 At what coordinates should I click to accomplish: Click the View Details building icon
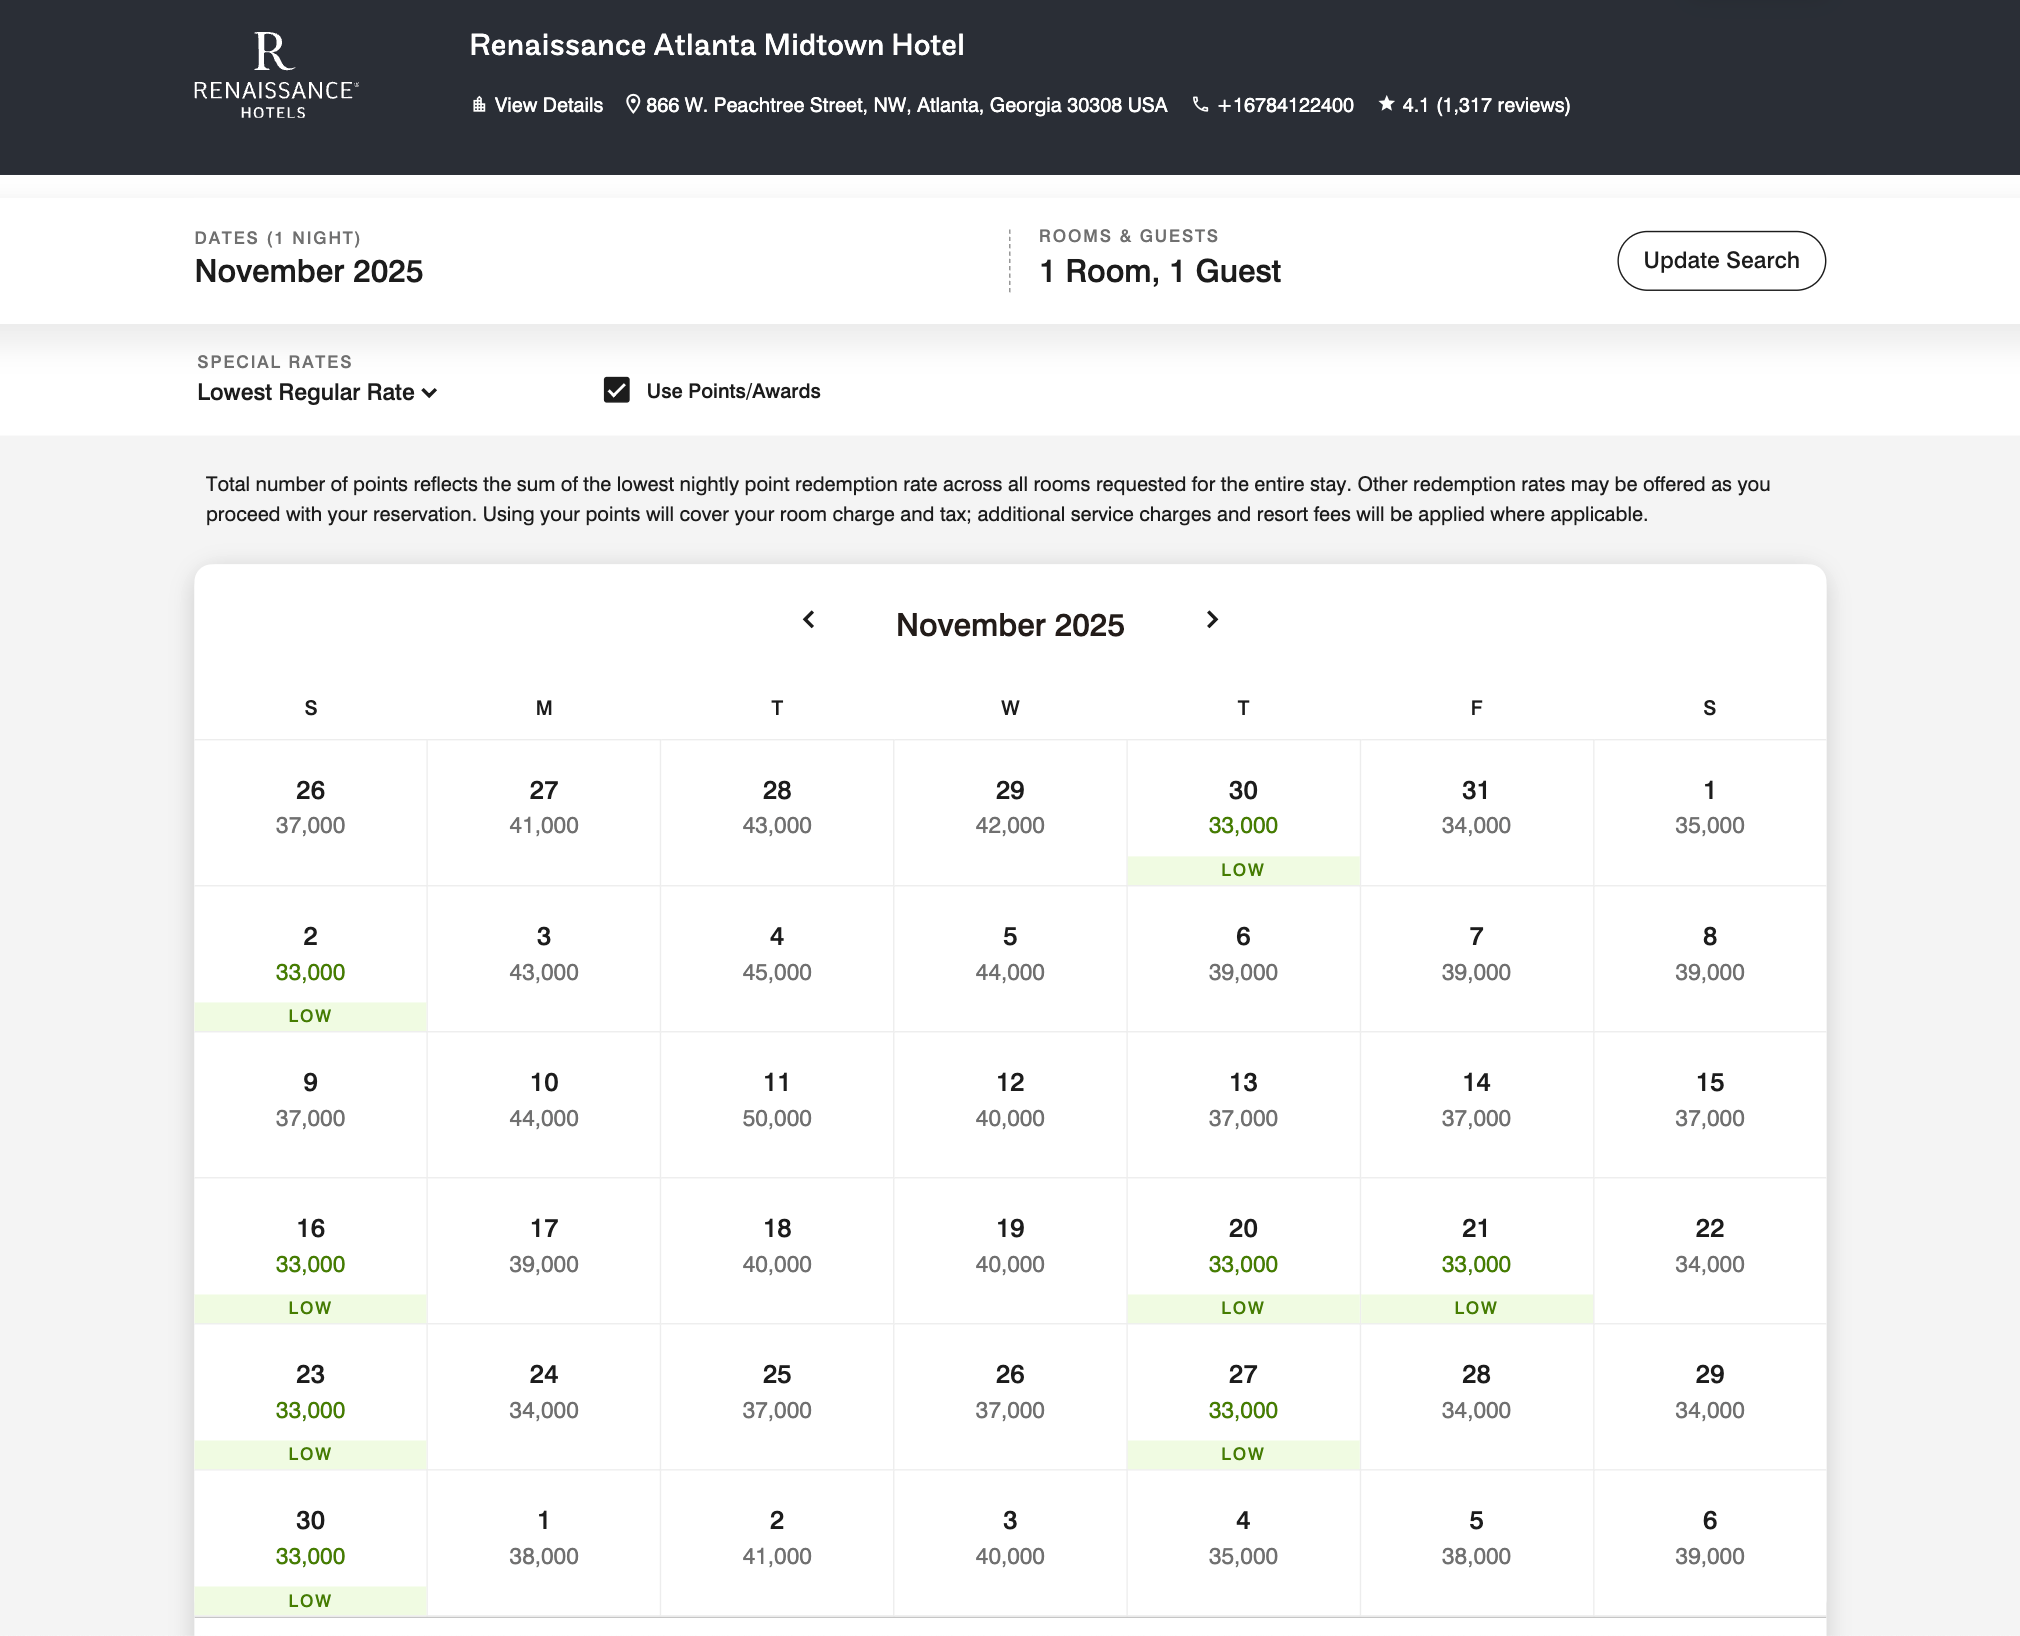(479, 105)
